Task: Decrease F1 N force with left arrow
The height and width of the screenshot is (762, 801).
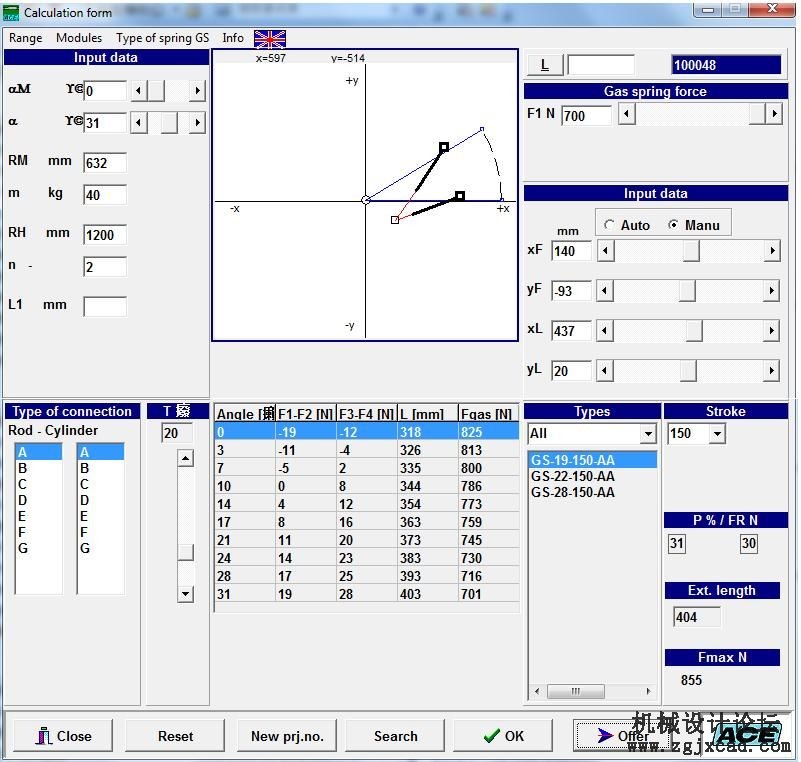Action: point(627,113)
